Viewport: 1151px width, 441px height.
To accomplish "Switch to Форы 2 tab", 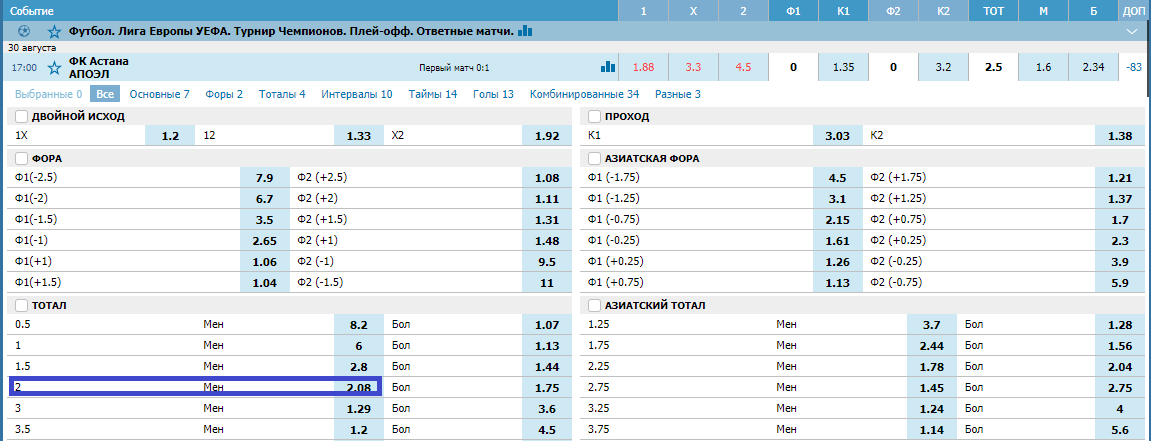I will (224, 94).
